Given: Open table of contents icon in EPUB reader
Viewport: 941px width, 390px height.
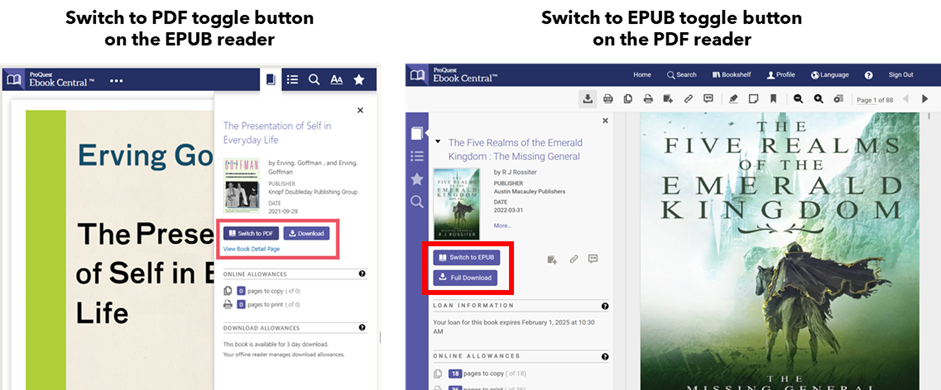Looking at the screenshot, I should [292, 80].
